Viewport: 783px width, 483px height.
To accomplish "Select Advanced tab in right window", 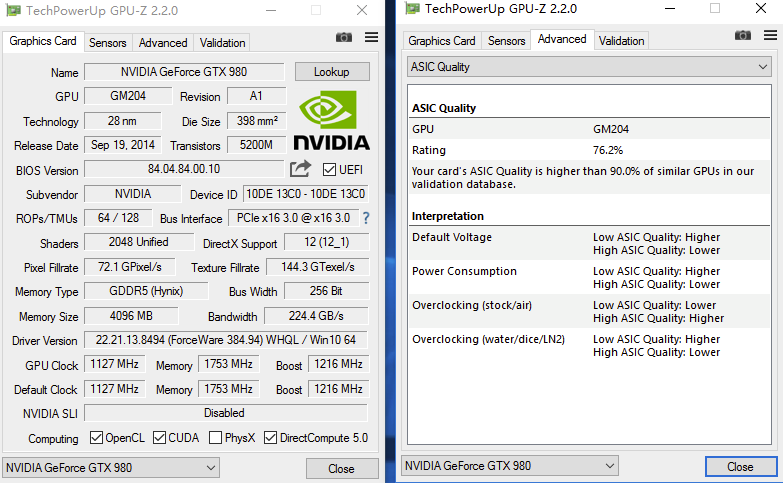I will (562, 39).
